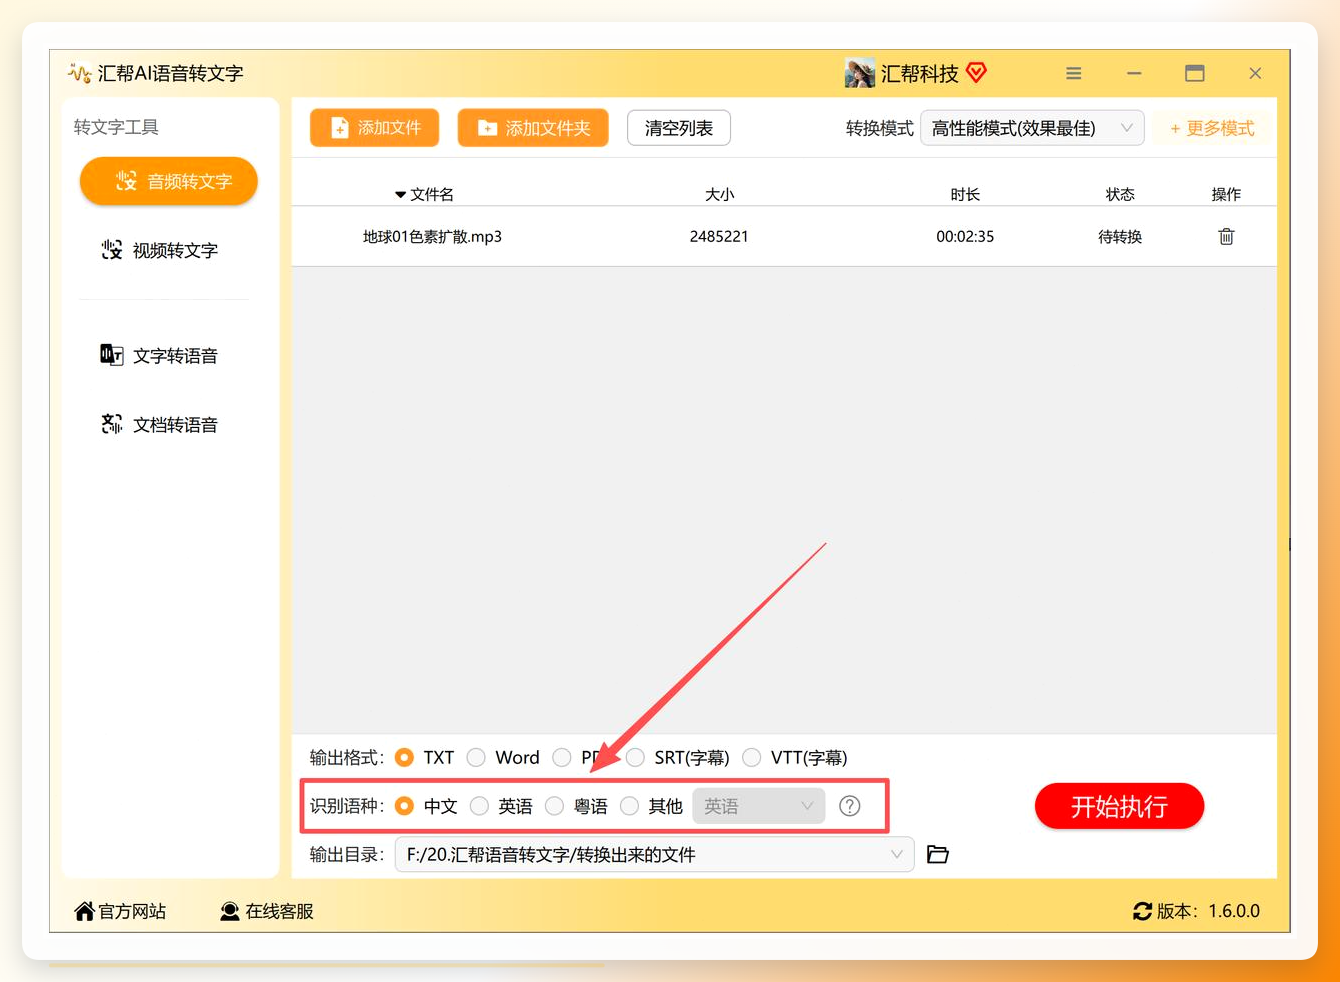Click the 操作 column header
The image size is (1340, 982).
(1226, 194)
